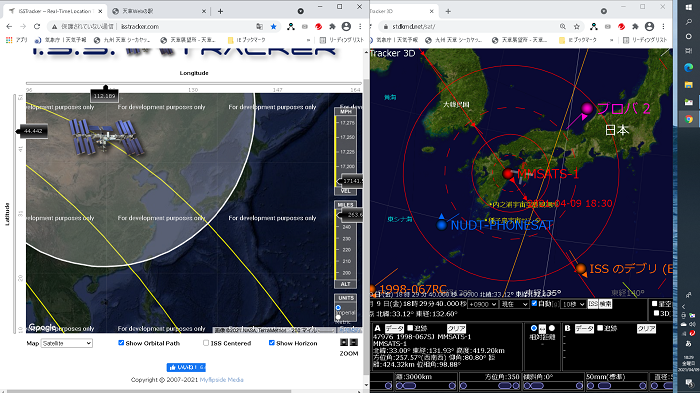Open the 10秒 interval dropdown

[573, 304]
